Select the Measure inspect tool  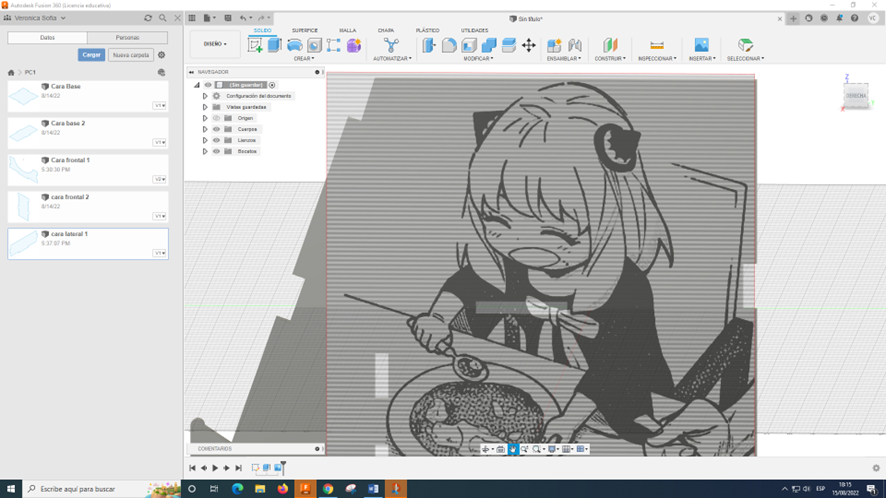(657, 45)
